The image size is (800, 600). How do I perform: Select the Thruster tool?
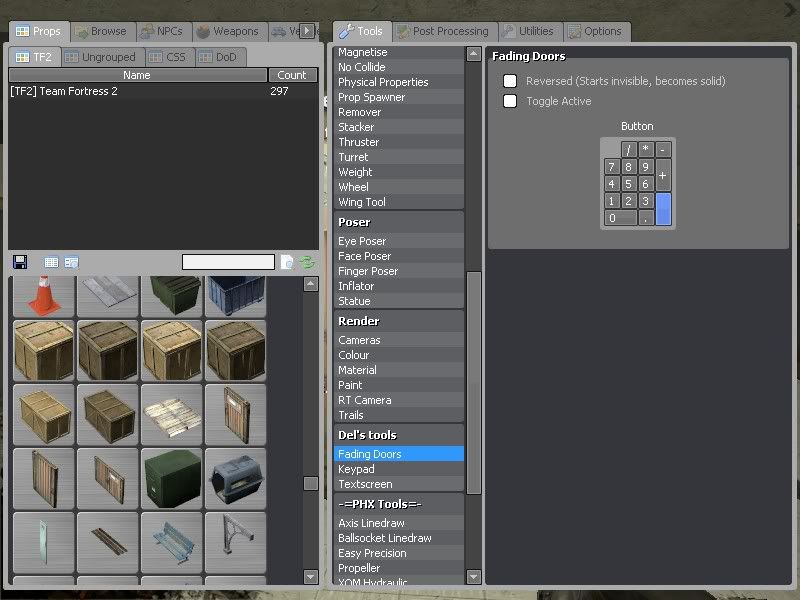pyautogui.click(x=399, y=142)
